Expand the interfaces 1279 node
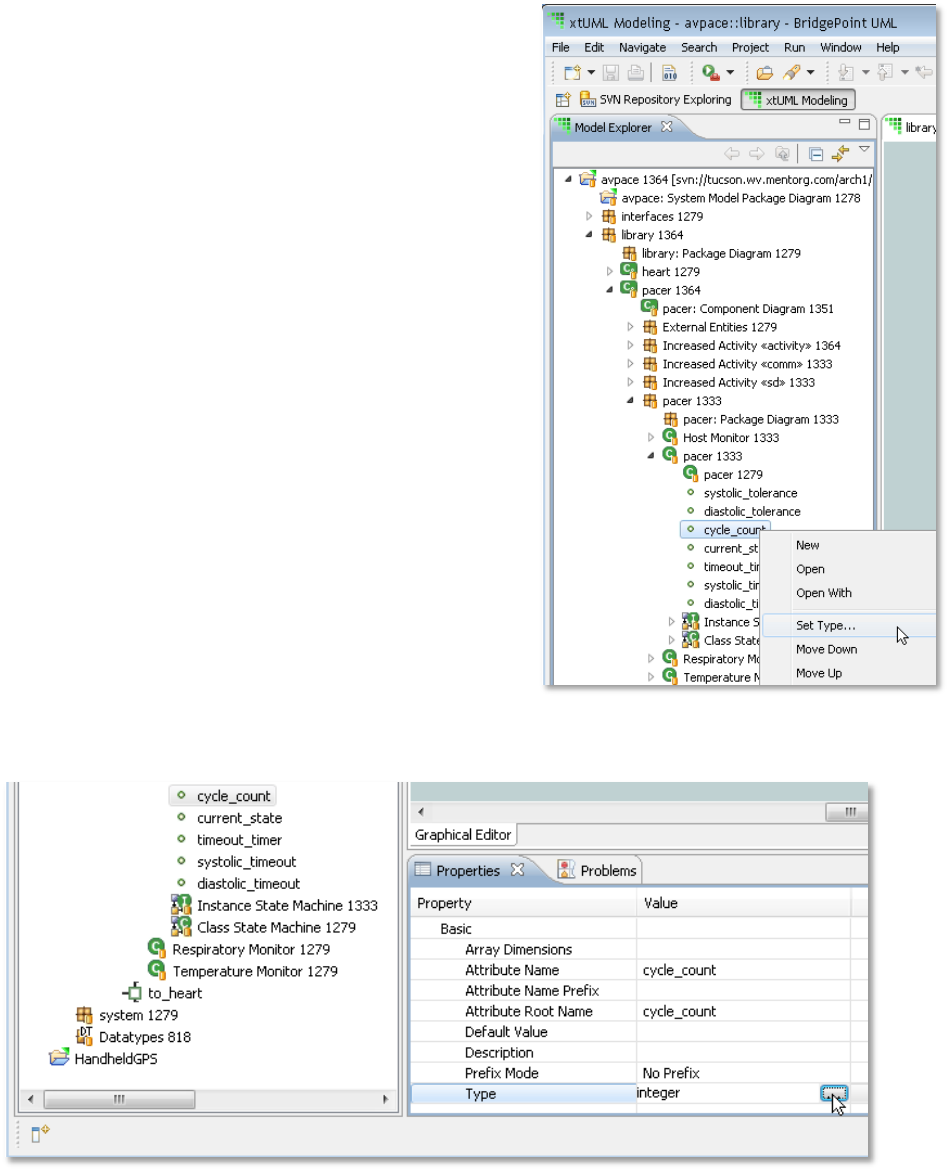948x1170 pixels. point(589,216)
